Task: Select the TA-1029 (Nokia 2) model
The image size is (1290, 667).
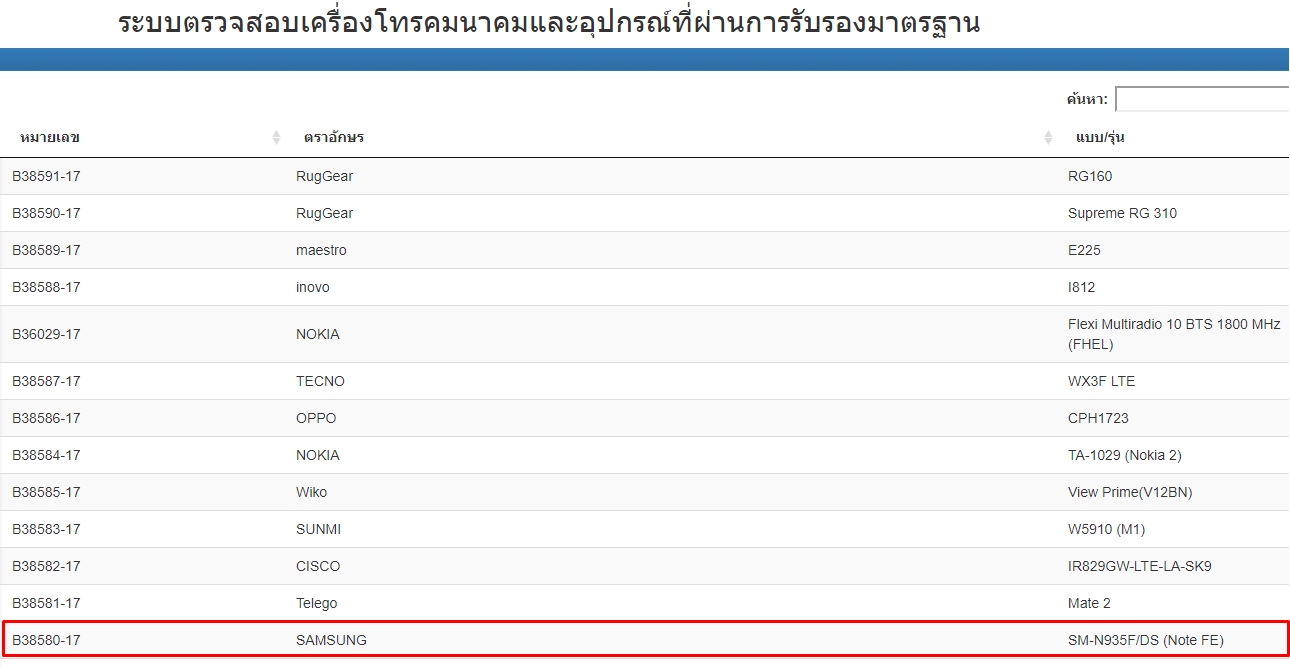Action: [x=1124, y=456]
